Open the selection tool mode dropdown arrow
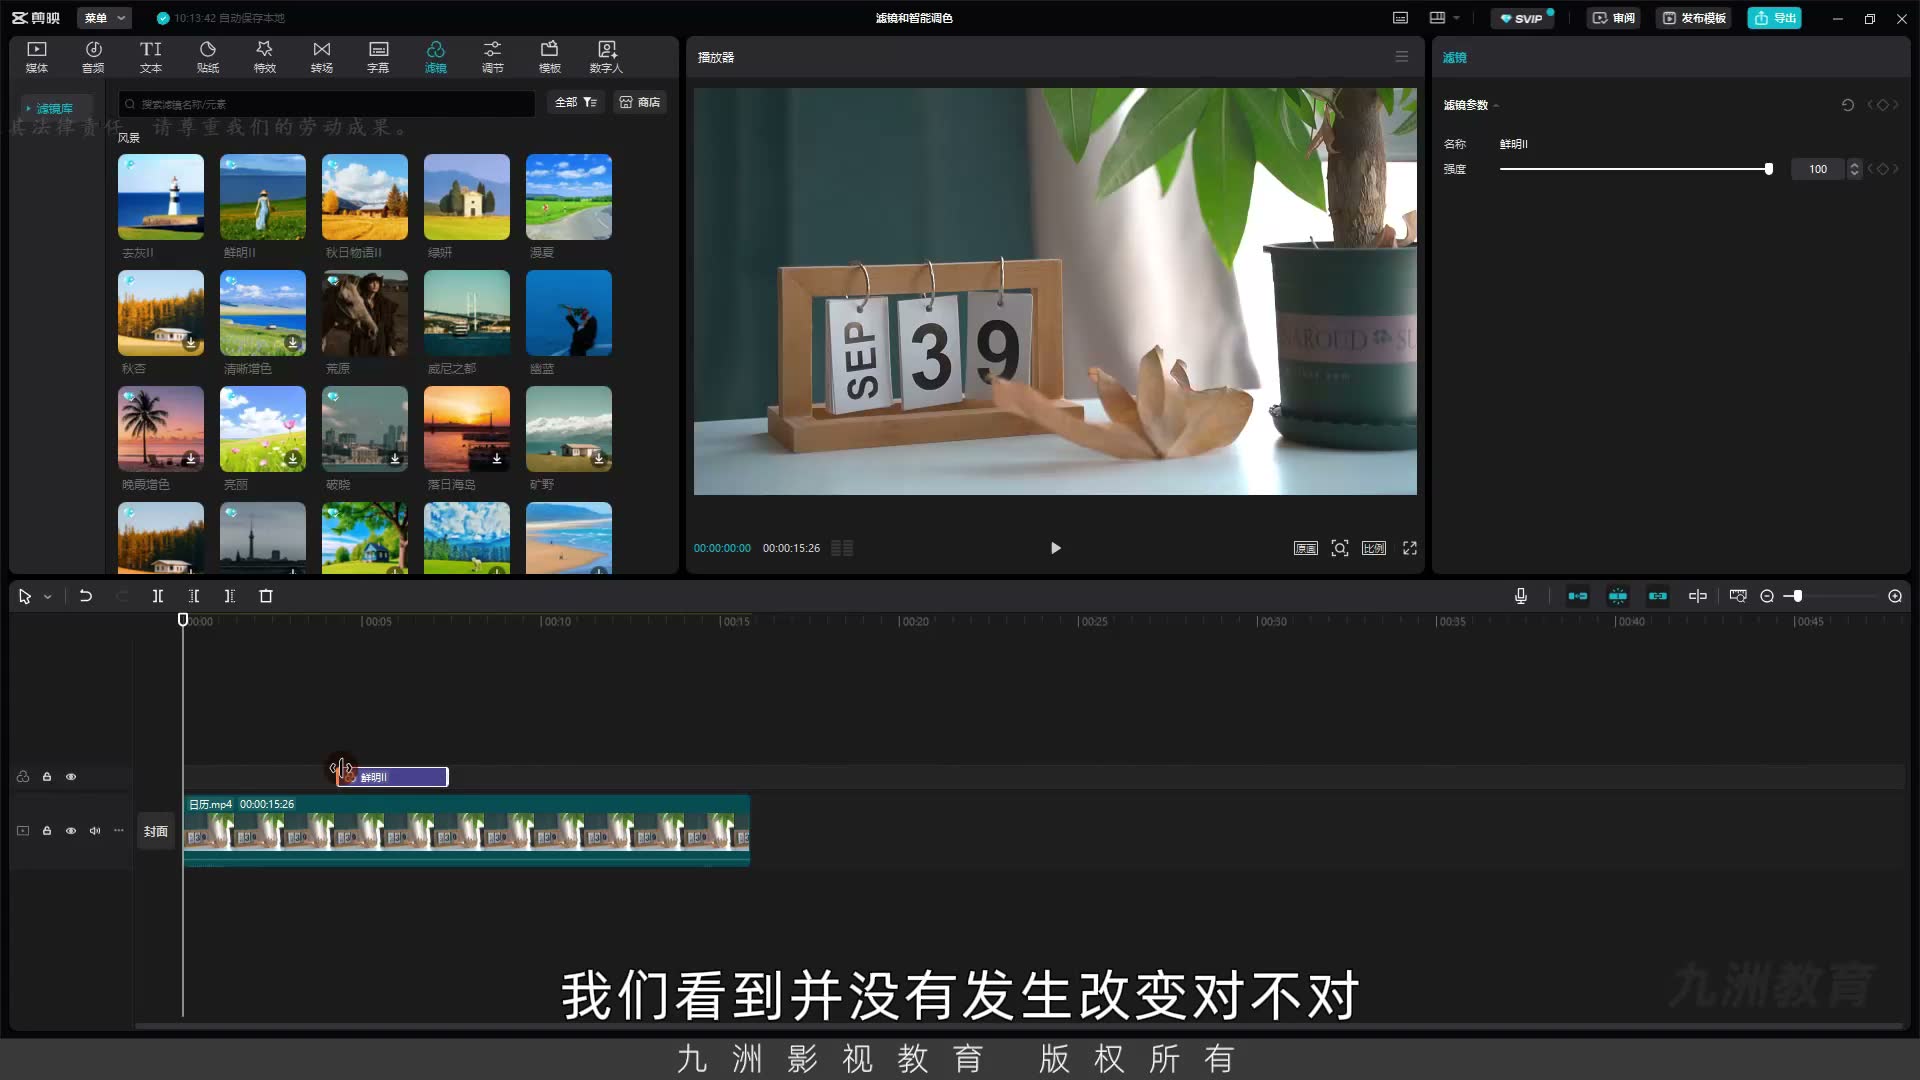 (x=47, y=597)
